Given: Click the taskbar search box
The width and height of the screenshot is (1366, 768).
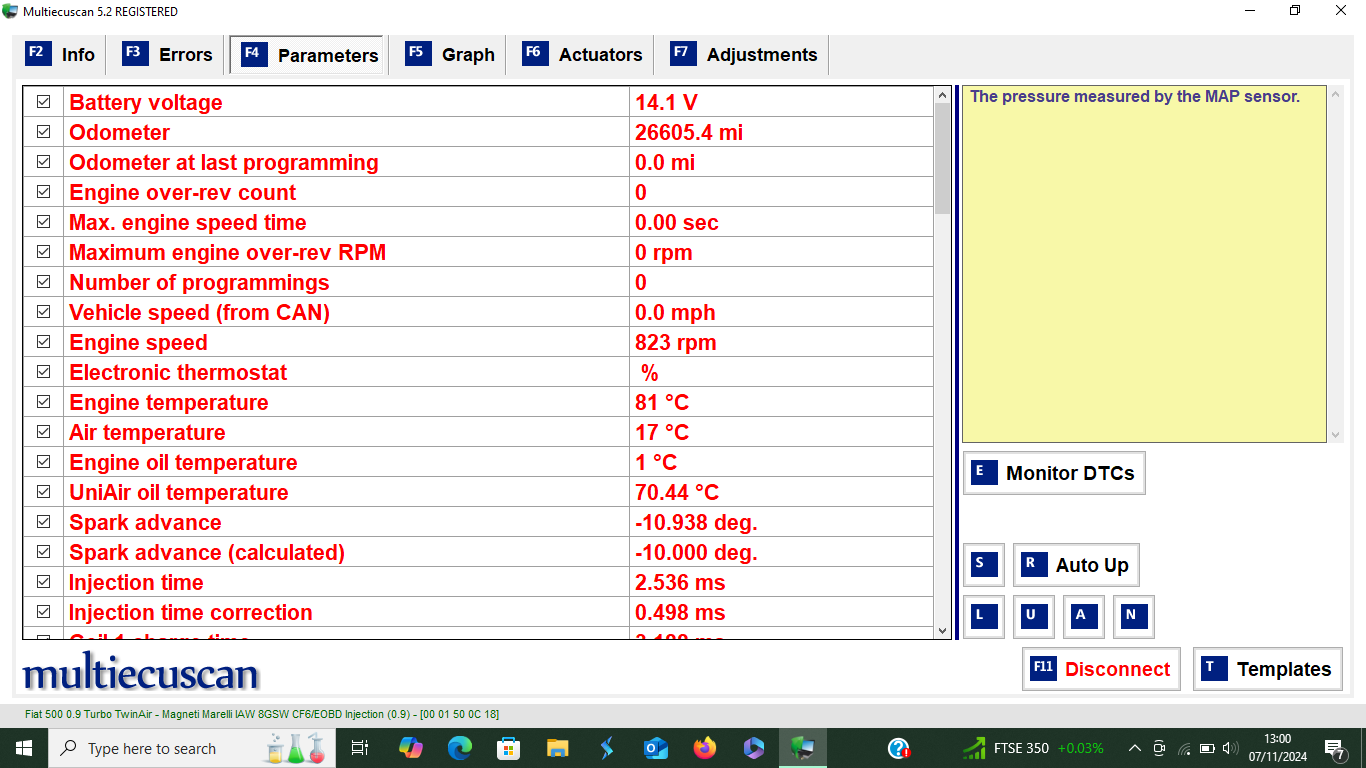Looking at the screenshot, I should pos(190,748).
